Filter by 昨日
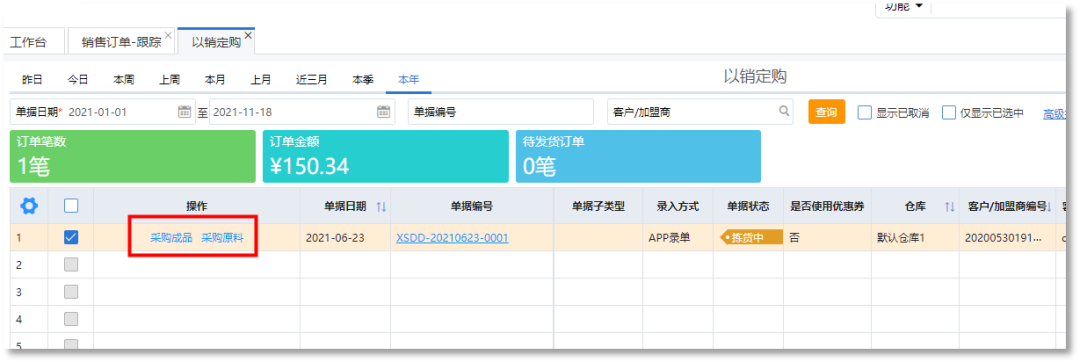 click(32, 80)
